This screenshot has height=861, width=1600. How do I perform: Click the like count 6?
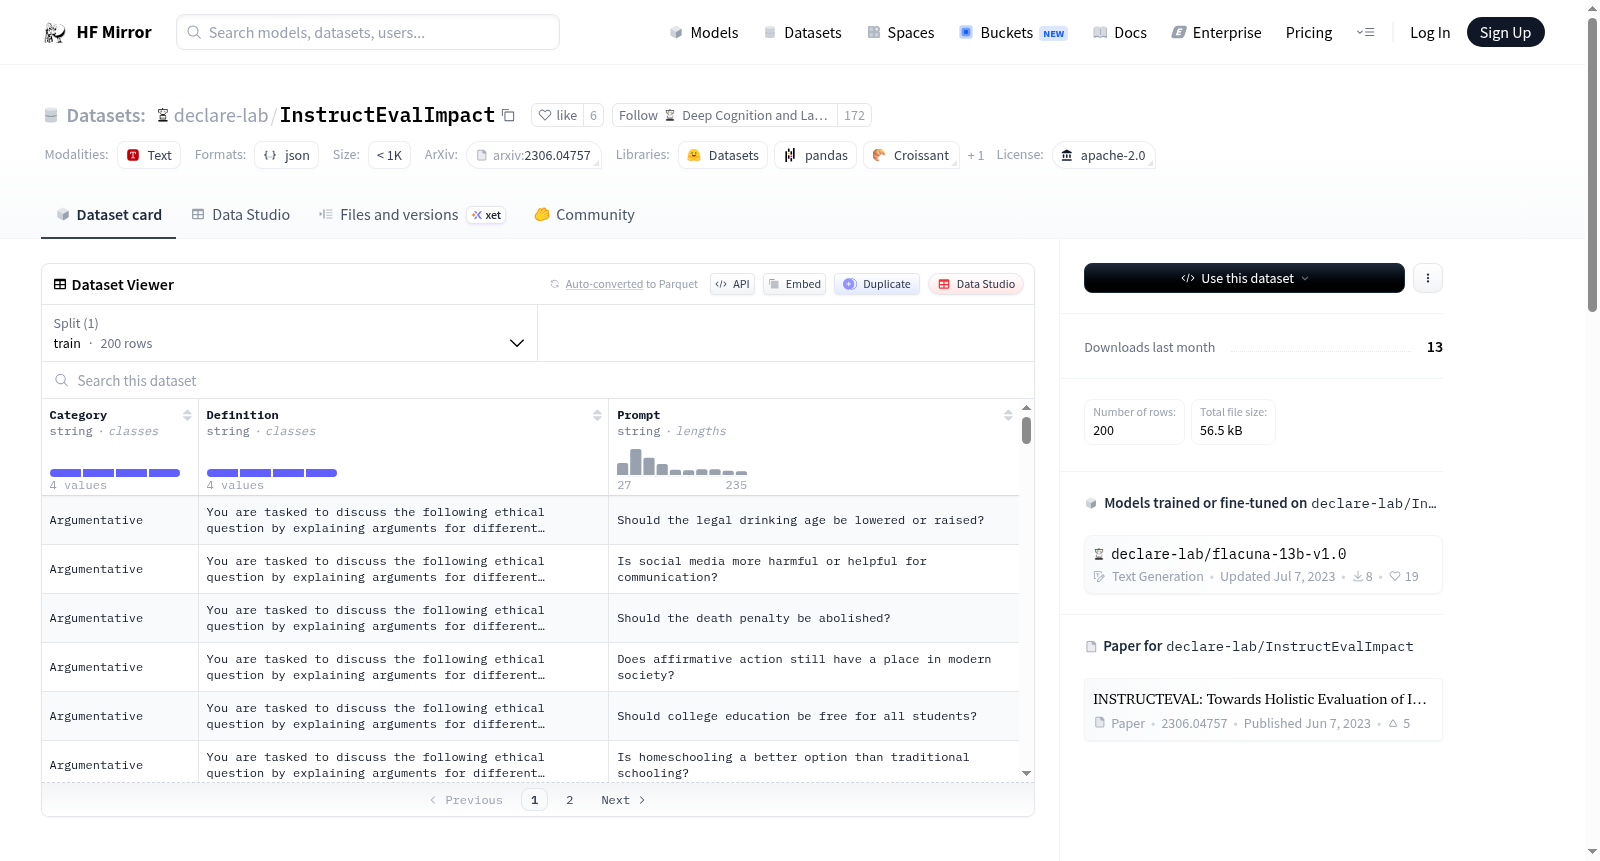tap(593, 115)
